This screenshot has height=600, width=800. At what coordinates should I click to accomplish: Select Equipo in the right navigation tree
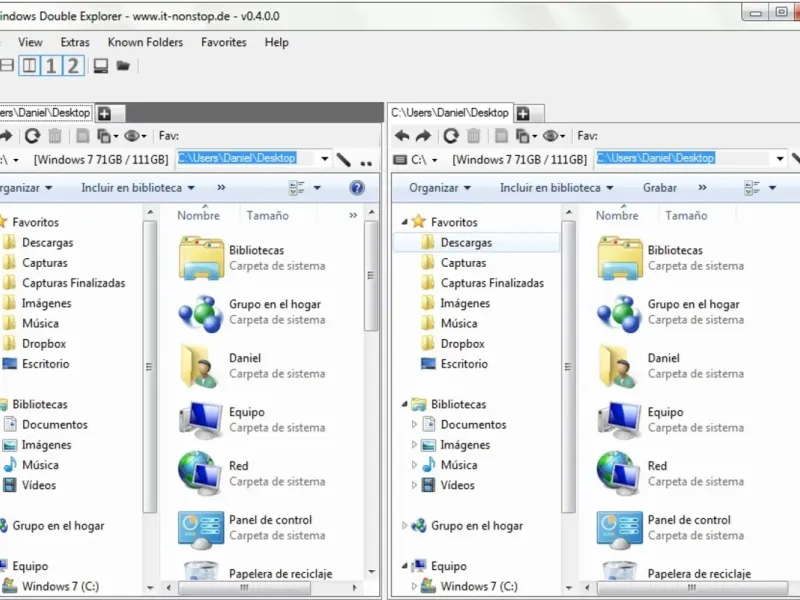[448, 566]
